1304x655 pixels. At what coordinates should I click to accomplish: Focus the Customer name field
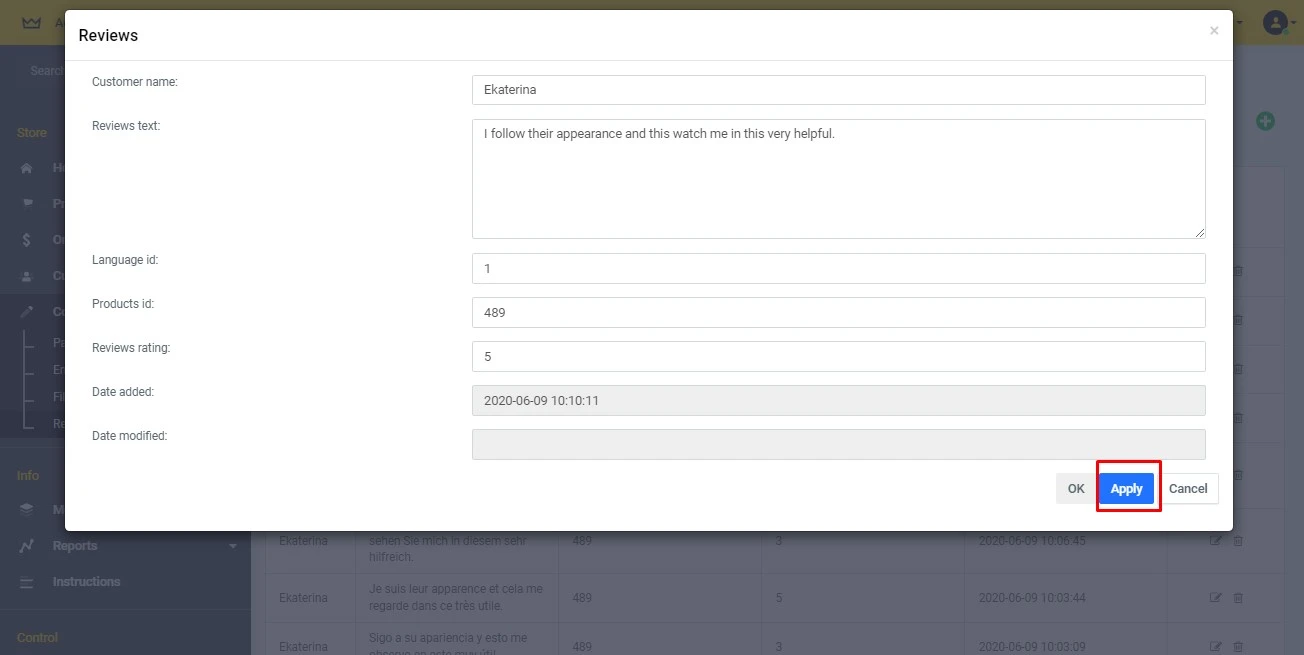point(838,90)
